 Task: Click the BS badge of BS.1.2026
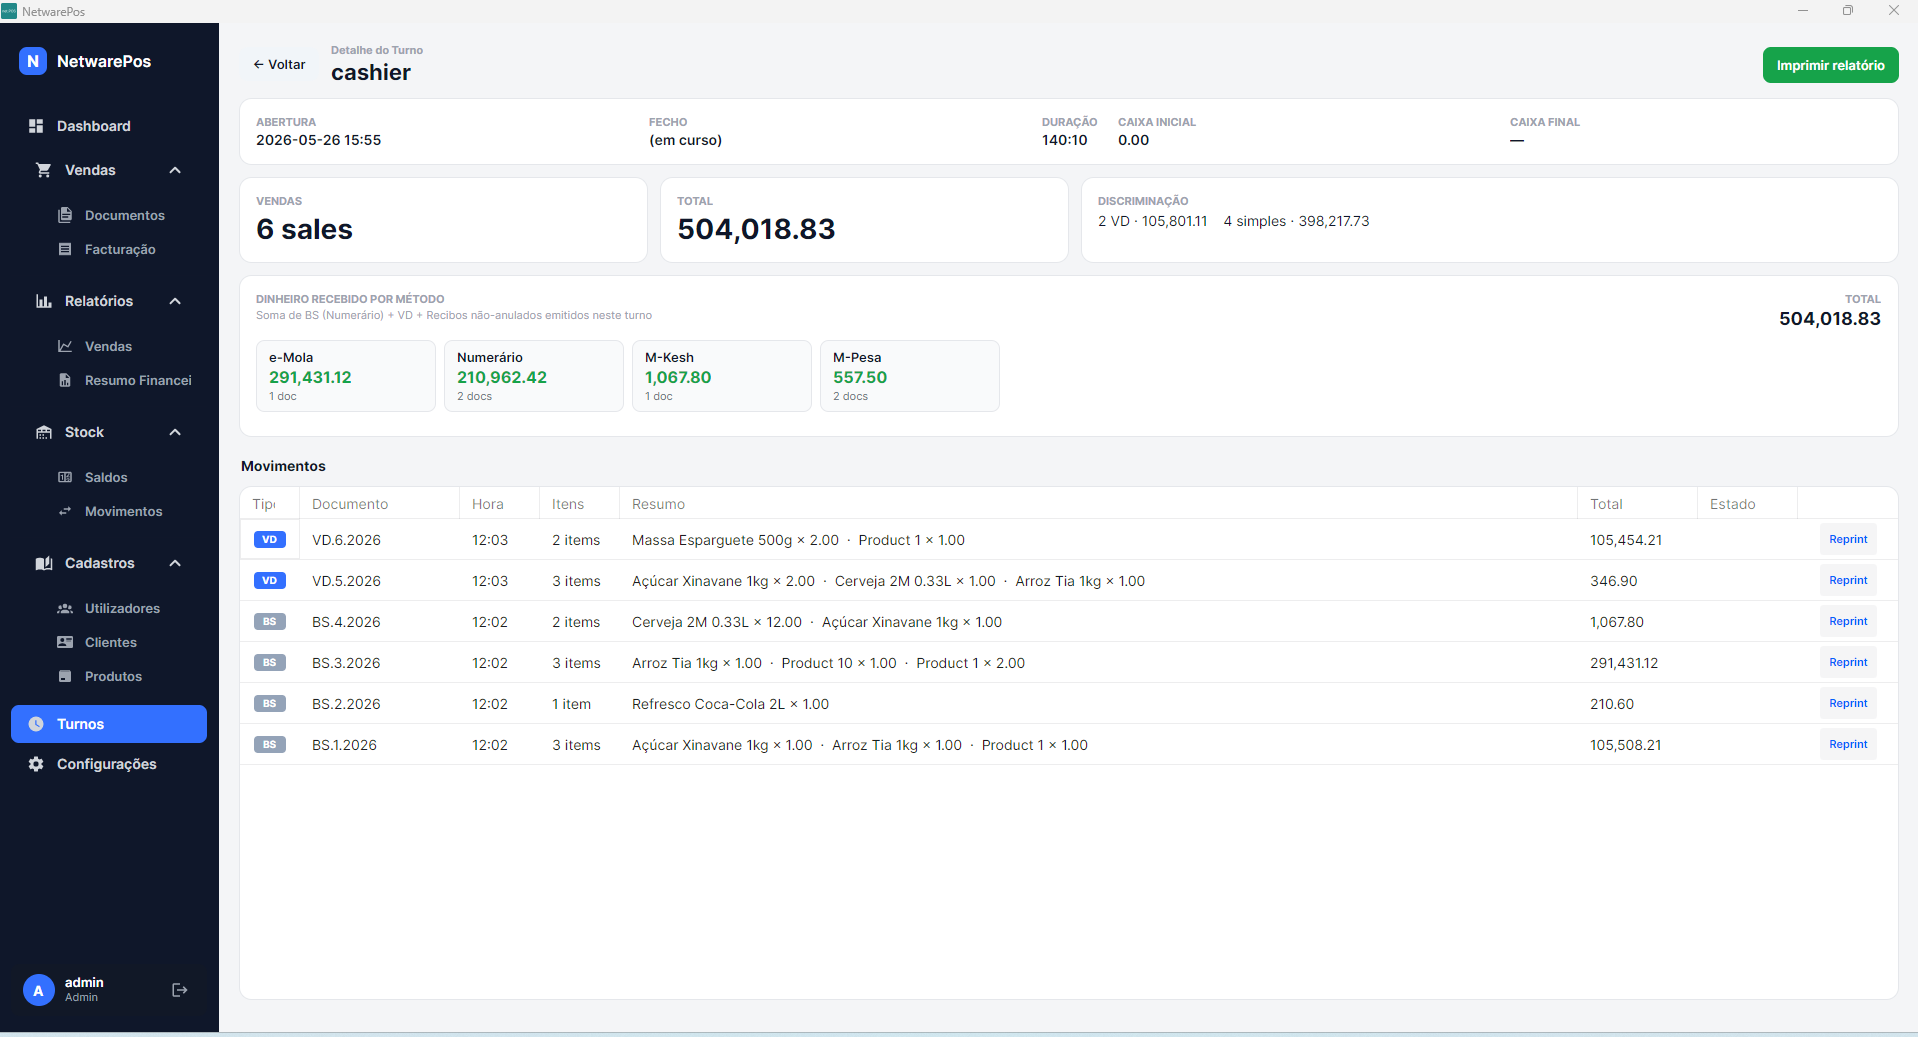point(270,745)
